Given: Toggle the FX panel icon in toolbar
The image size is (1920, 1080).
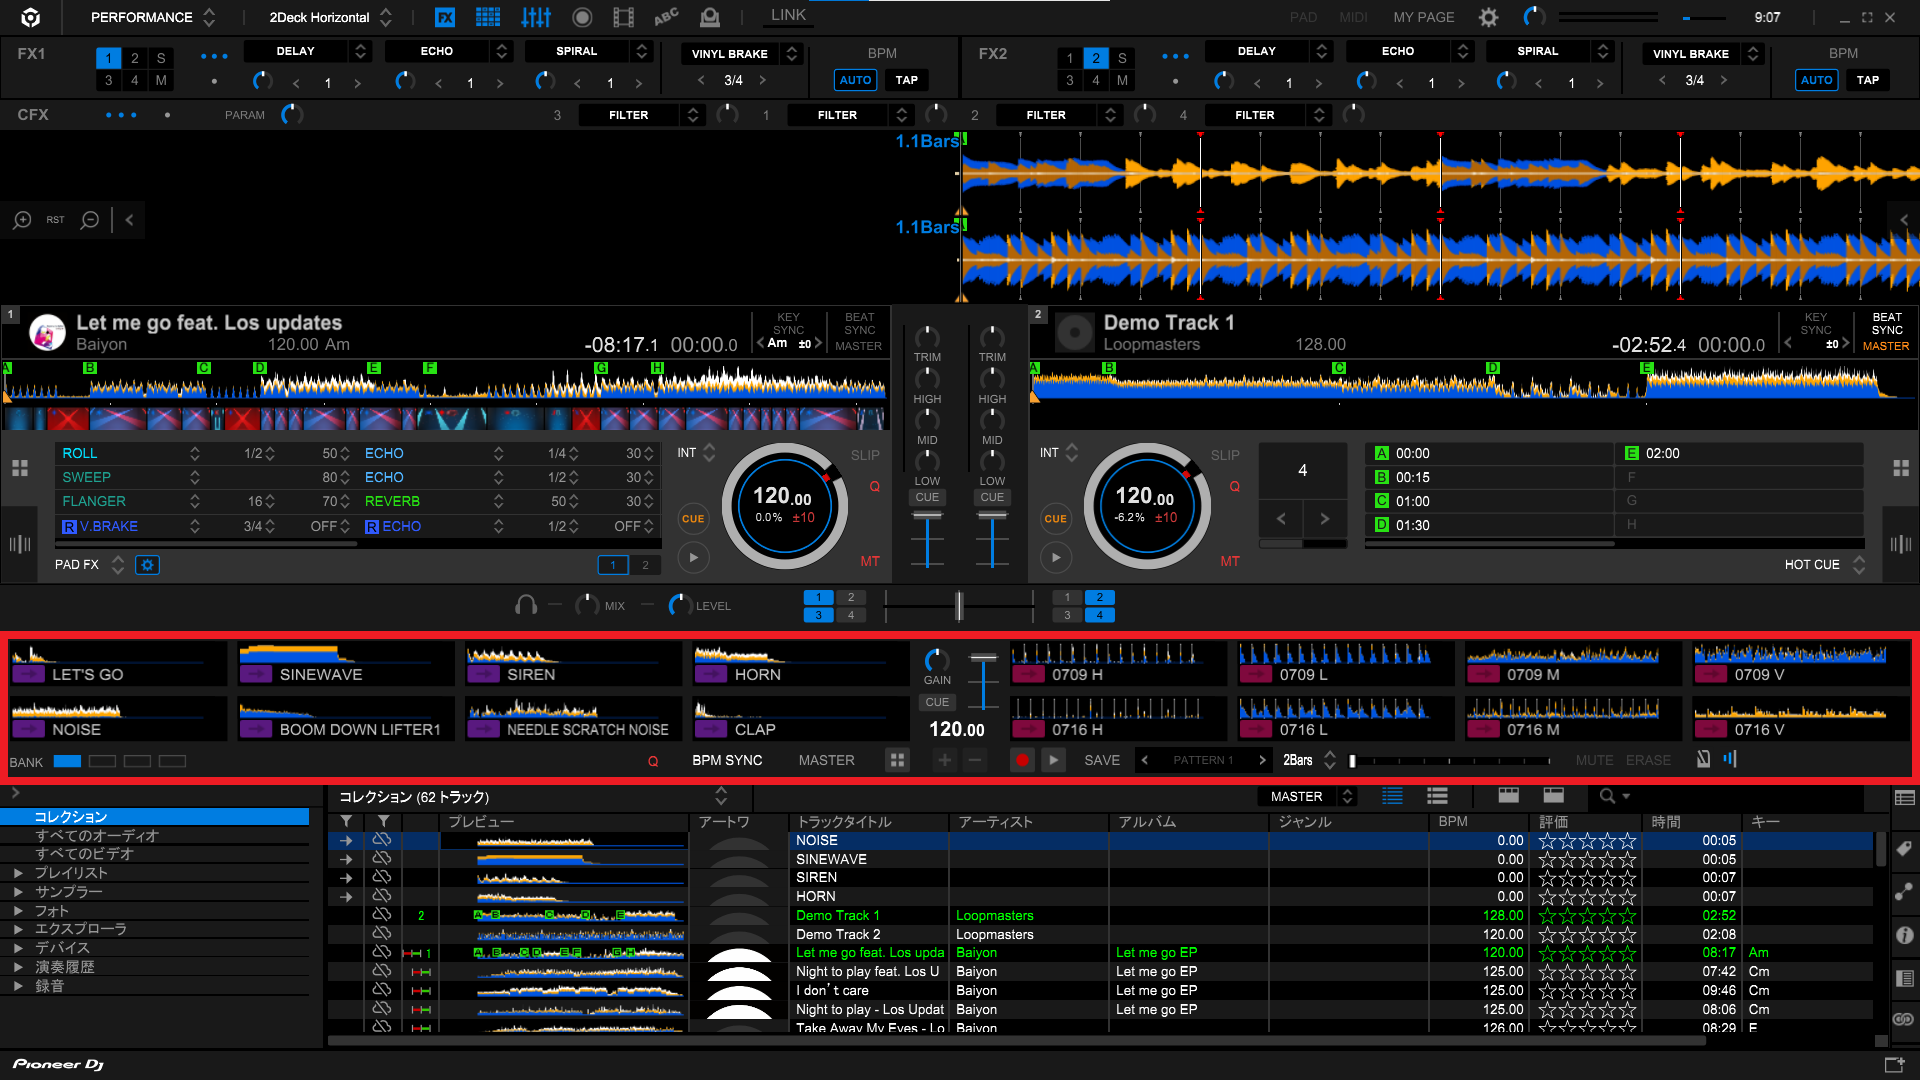Looking at the screenshot, I should tap(445, 17).
